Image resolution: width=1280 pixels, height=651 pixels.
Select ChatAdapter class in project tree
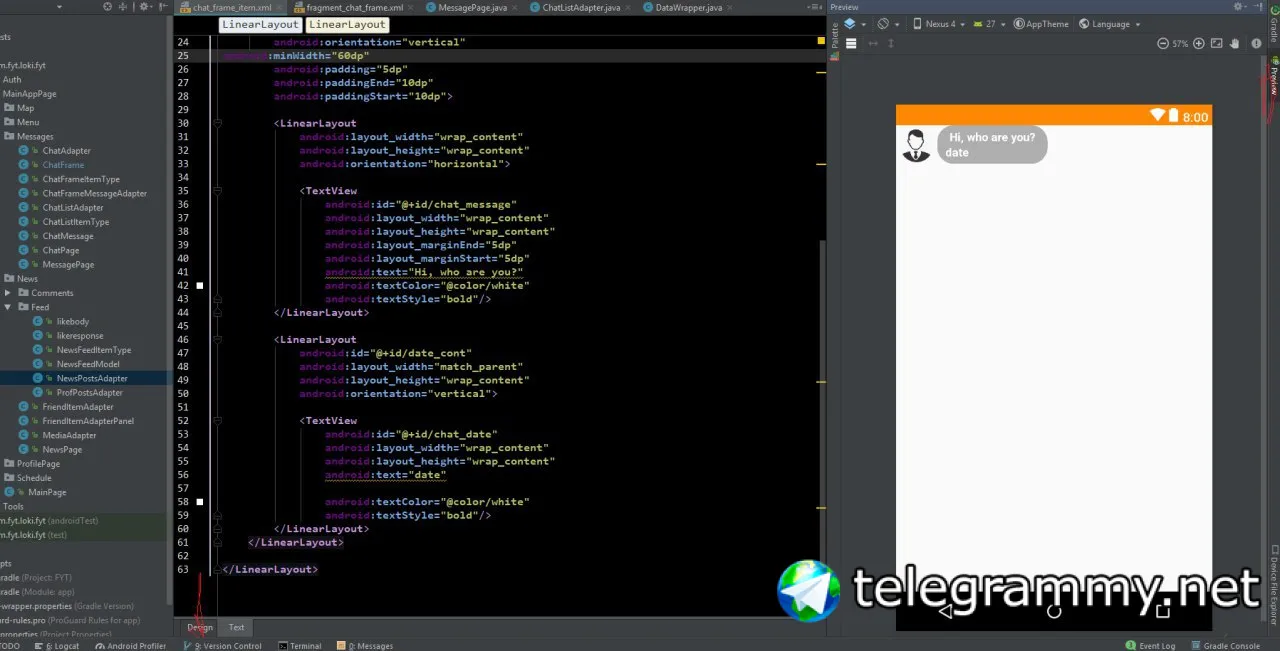coord(66,151)
